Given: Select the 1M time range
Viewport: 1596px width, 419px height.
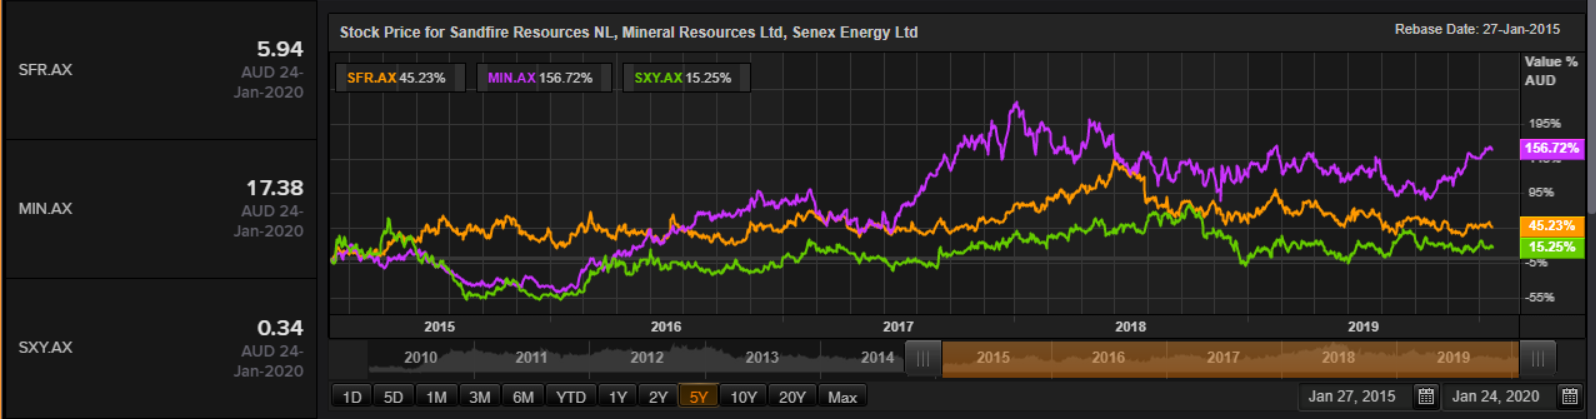Looking at the screenshot, I should pyautogui.click(x=437, y=397).
